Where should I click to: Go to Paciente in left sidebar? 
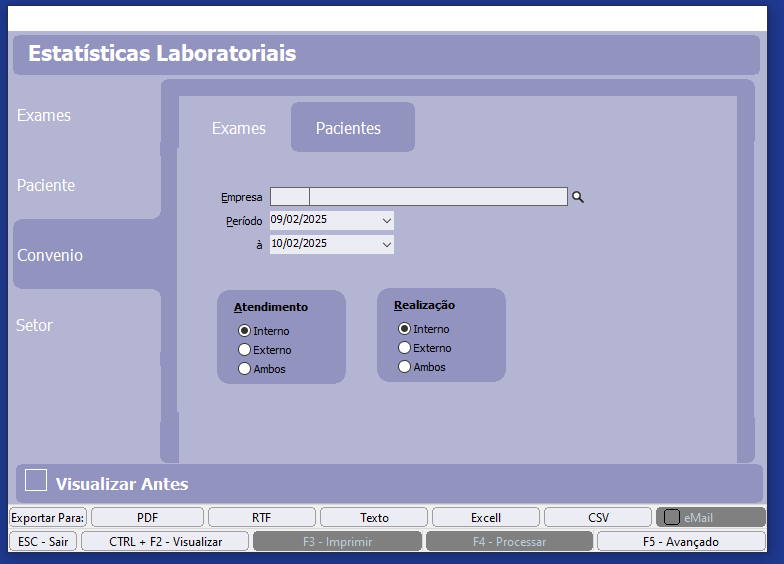tap(46, 185)
